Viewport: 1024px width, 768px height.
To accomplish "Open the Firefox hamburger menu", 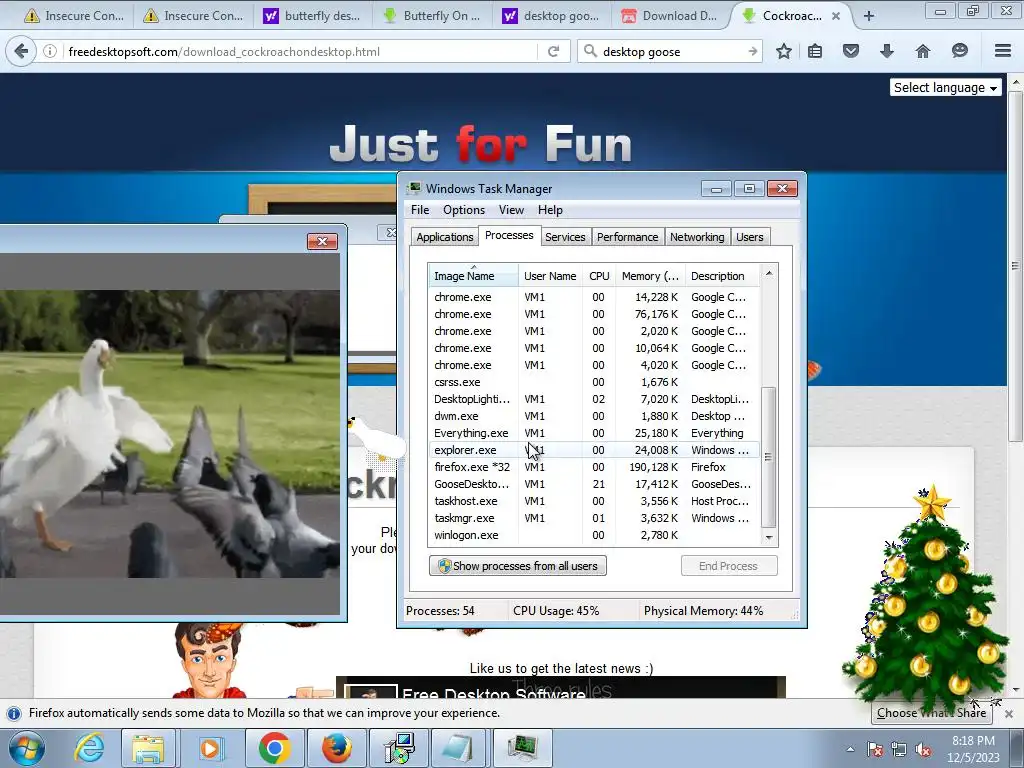I will coord(1003,51).
